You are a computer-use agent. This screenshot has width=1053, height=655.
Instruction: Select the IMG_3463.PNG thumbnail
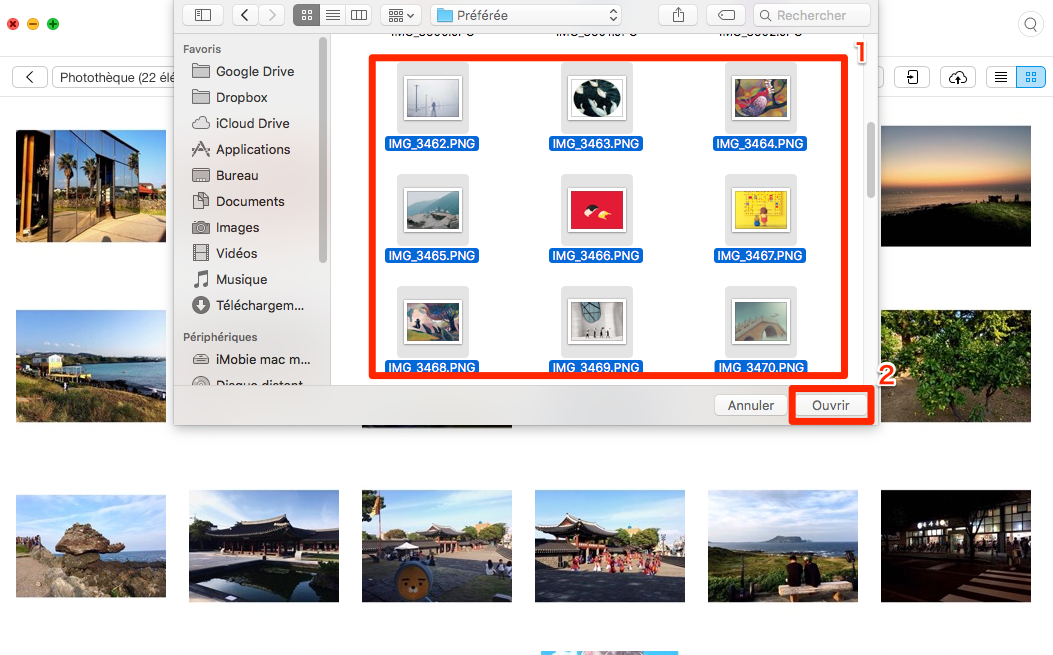click(596, 98)
